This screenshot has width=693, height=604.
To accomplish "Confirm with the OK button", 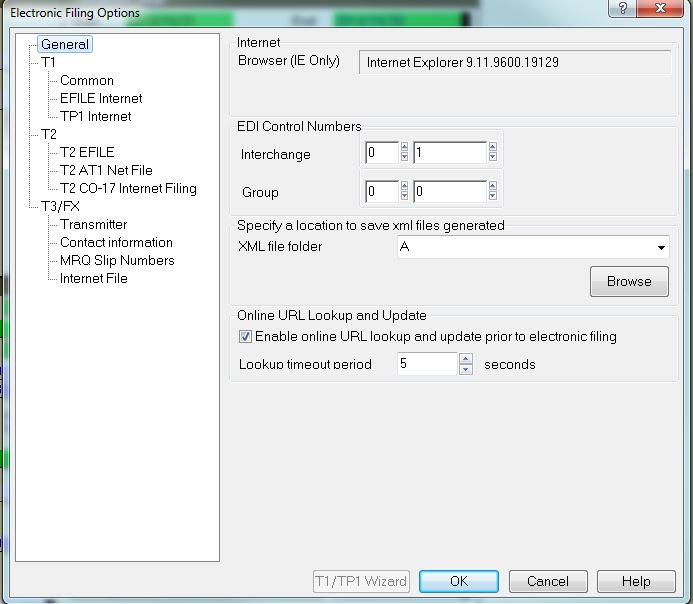I will tap(459, 581).
